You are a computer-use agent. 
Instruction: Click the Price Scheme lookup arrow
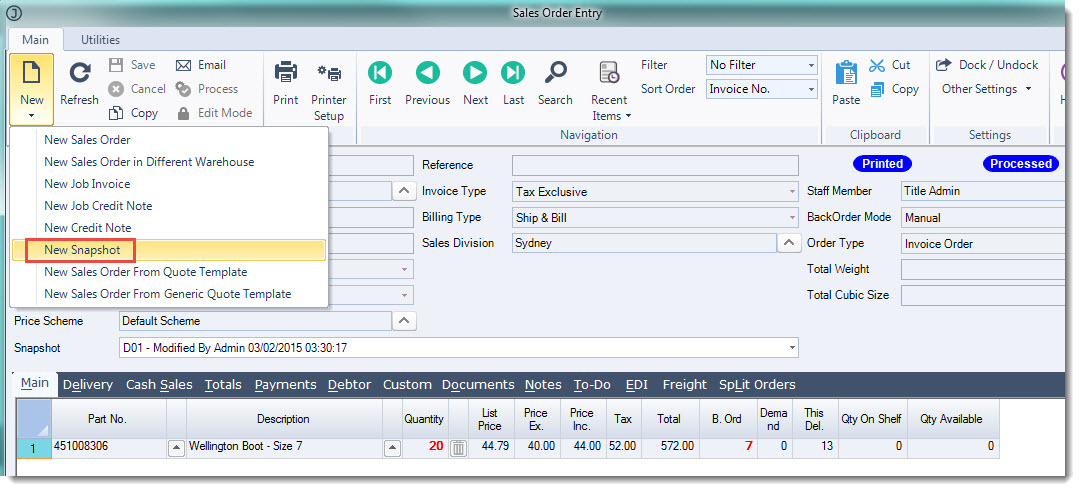(x=404, y=321)
